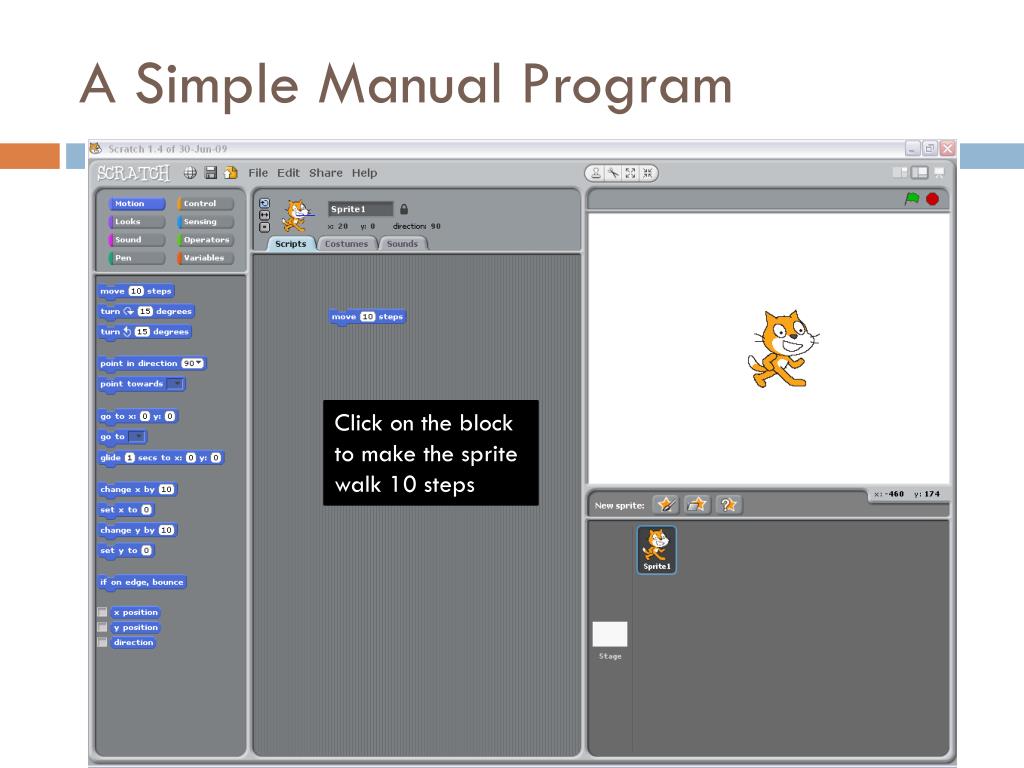
Task: Select the grow sprite tool
Action: pyautogui.click(x=630, y=173)
